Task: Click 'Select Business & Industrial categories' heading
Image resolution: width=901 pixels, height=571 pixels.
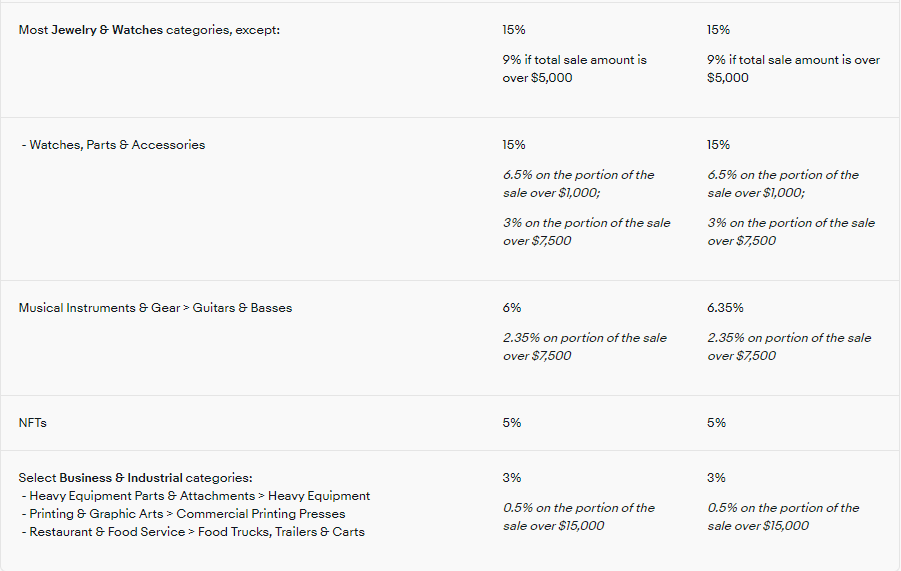Action: tap(135, 478)
